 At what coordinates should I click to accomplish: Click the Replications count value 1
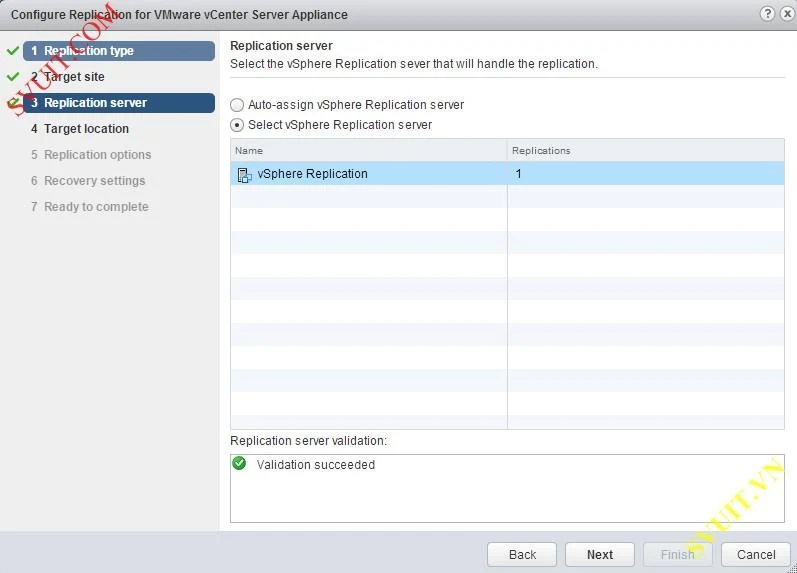coord(518,174)
